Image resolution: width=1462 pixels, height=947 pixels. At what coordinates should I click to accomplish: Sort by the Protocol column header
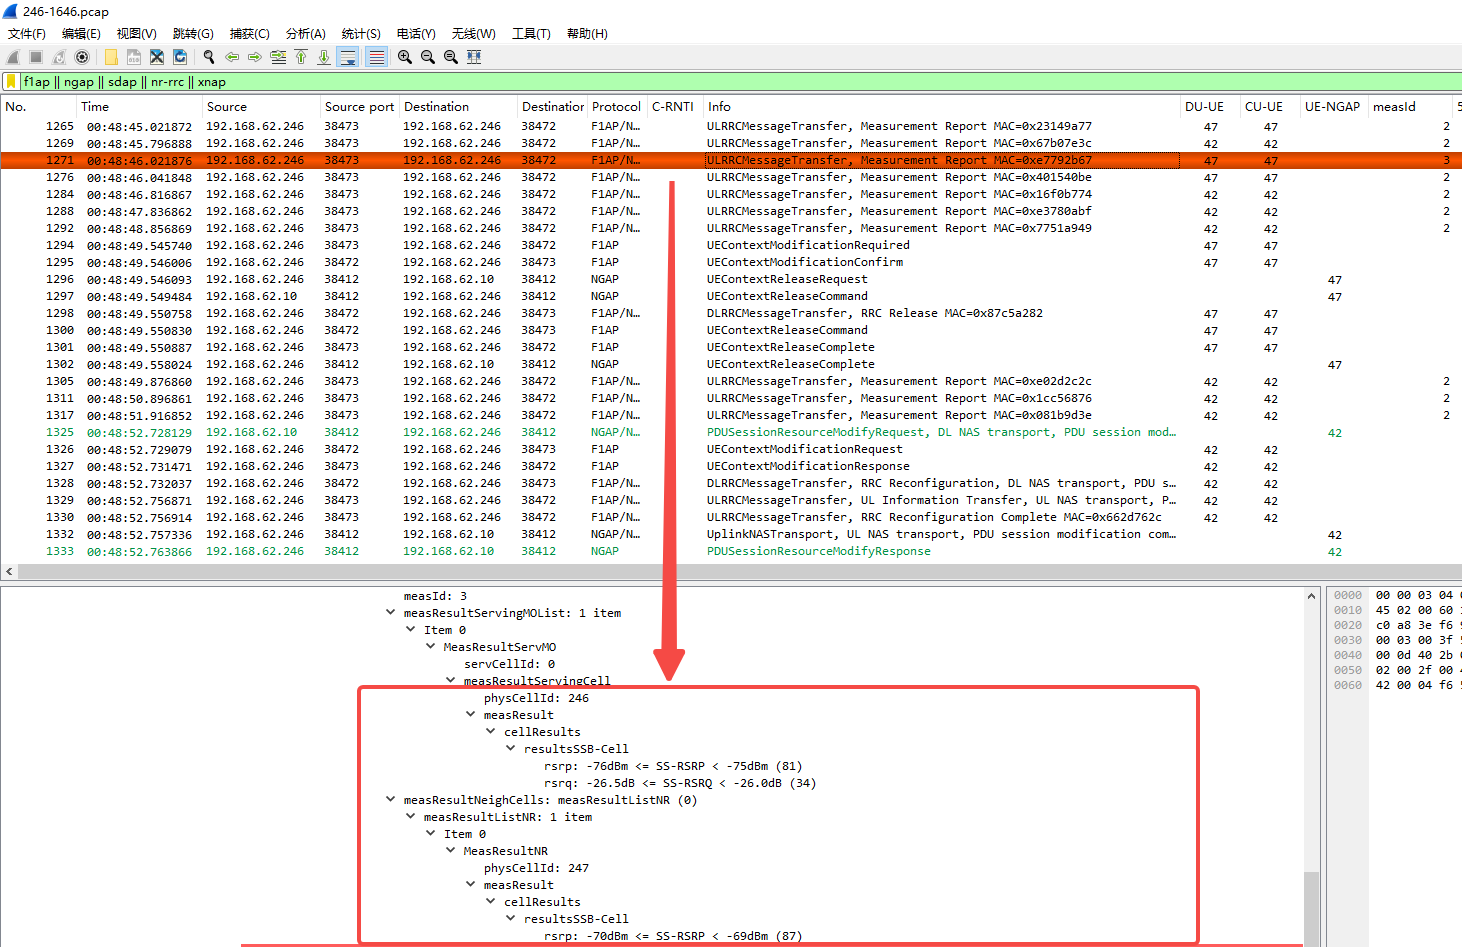[x=616, y=107]
